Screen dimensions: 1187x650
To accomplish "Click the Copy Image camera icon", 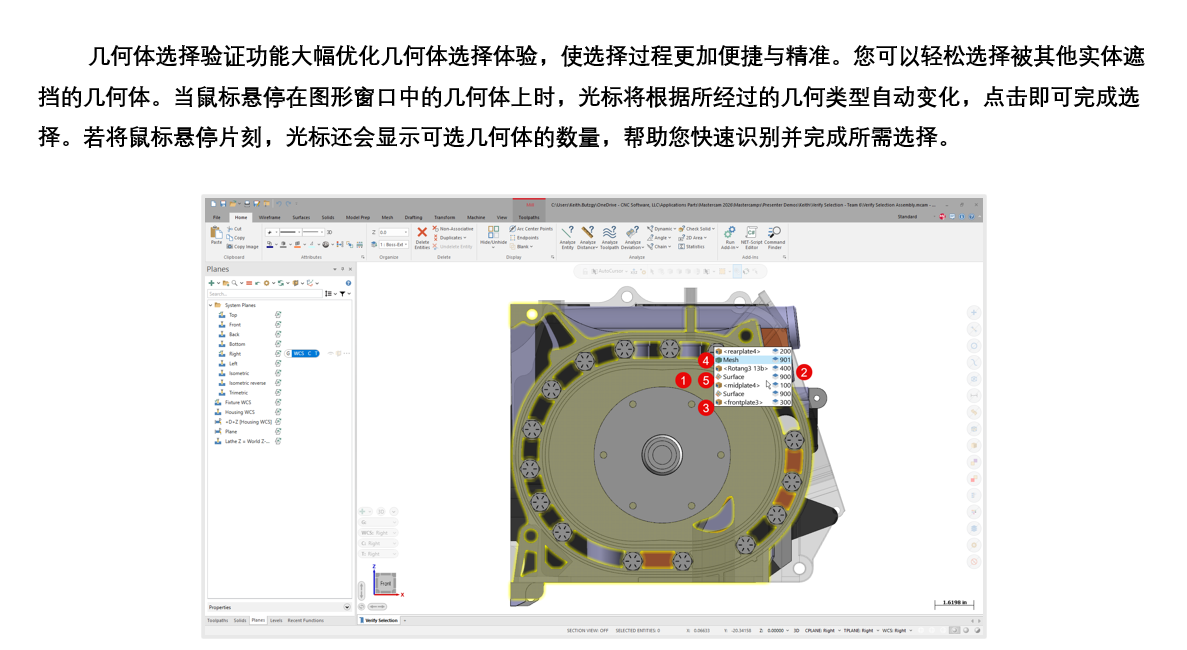I will (x=229, y=247).
